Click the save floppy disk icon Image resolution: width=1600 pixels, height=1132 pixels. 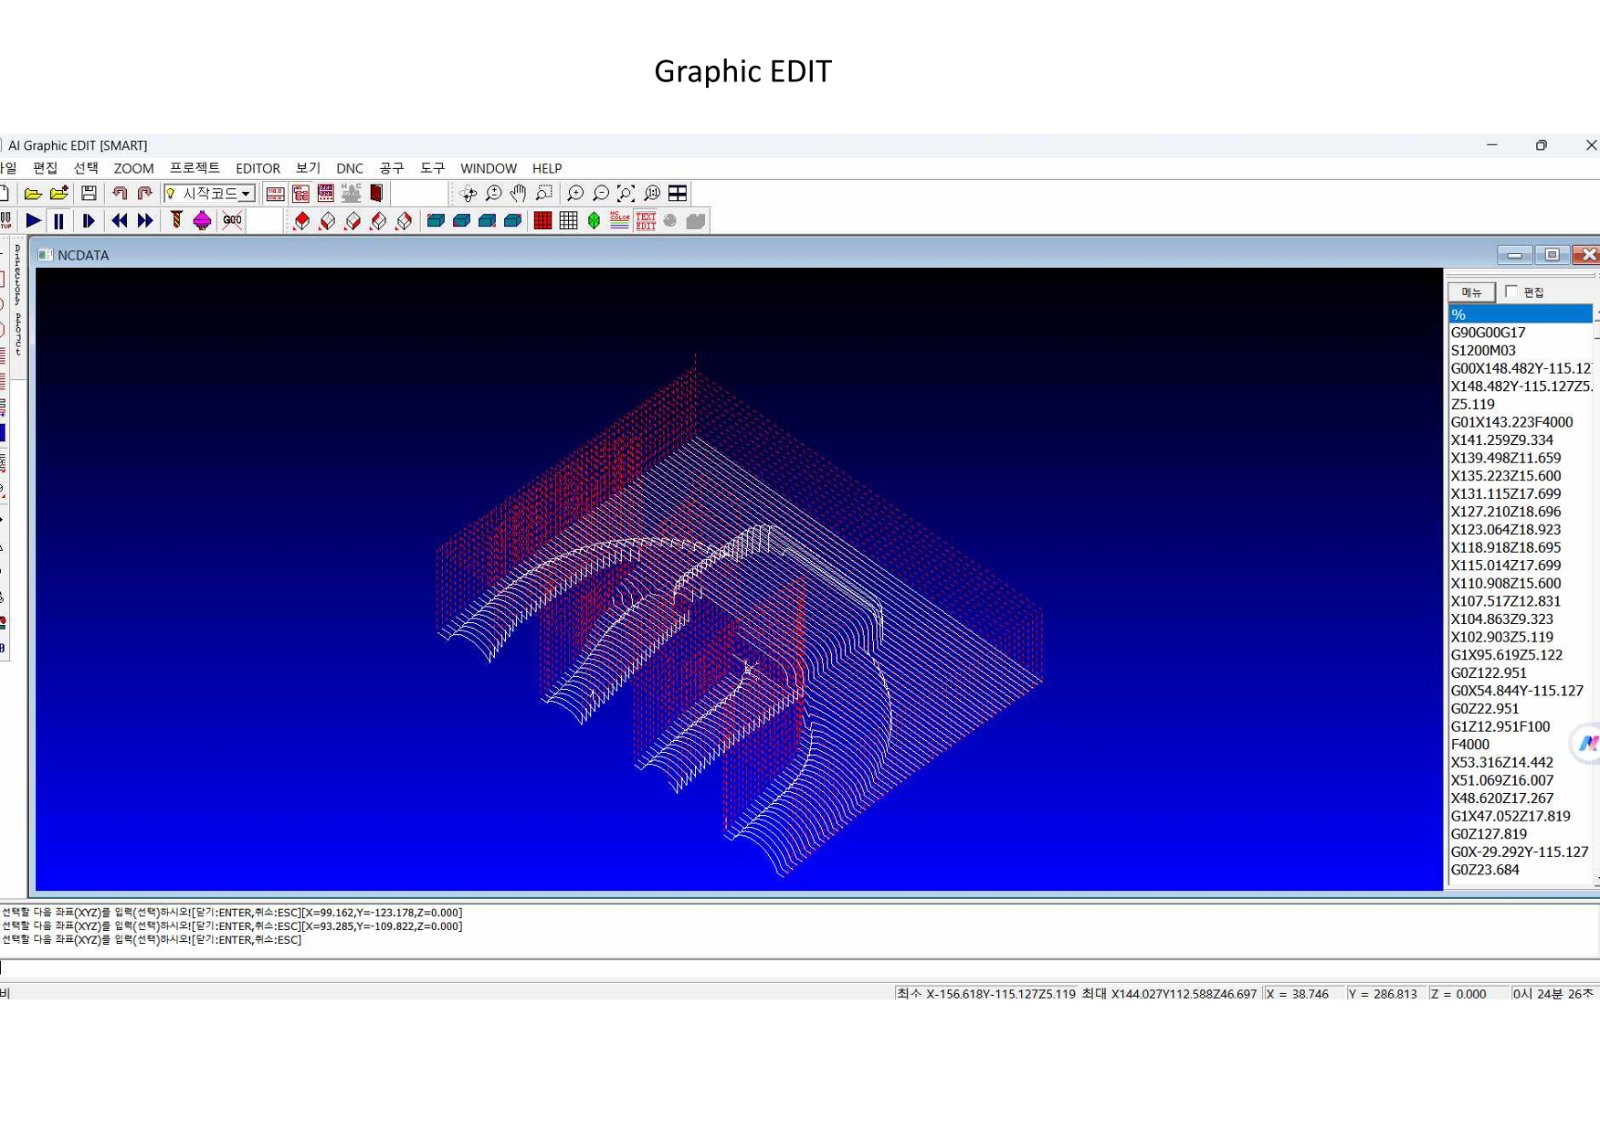tap(89, 193)
